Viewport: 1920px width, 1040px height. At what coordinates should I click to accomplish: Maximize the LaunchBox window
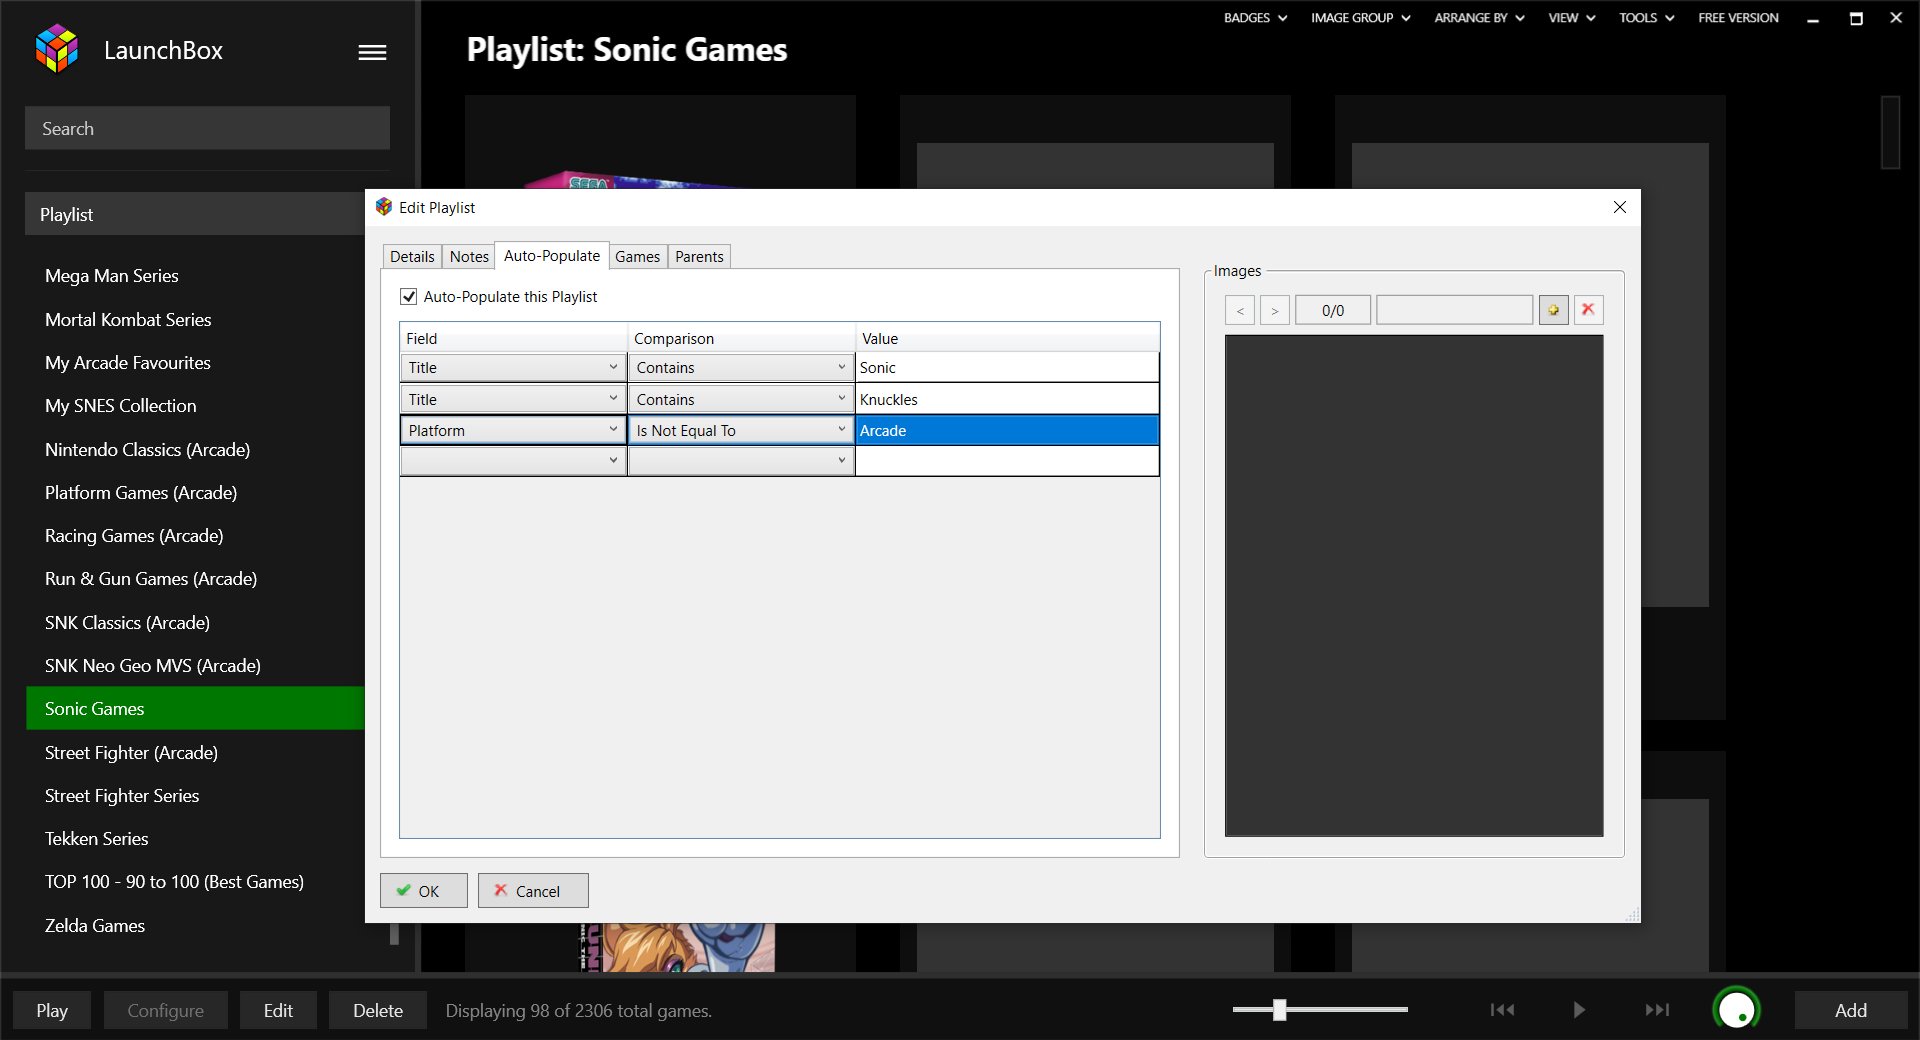click(1856, 18)
